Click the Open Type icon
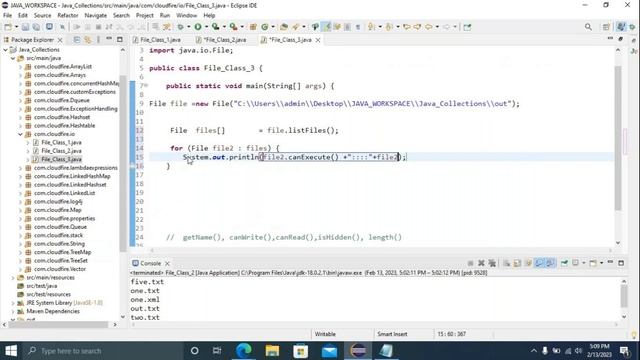 pyautogui.click(x=284, y=27)
